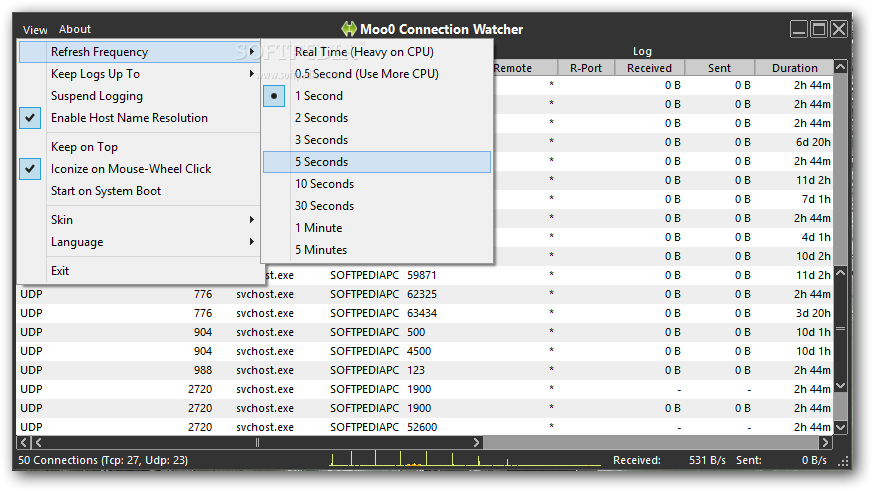Select the row with local port 62325

(x=425, y=294)
